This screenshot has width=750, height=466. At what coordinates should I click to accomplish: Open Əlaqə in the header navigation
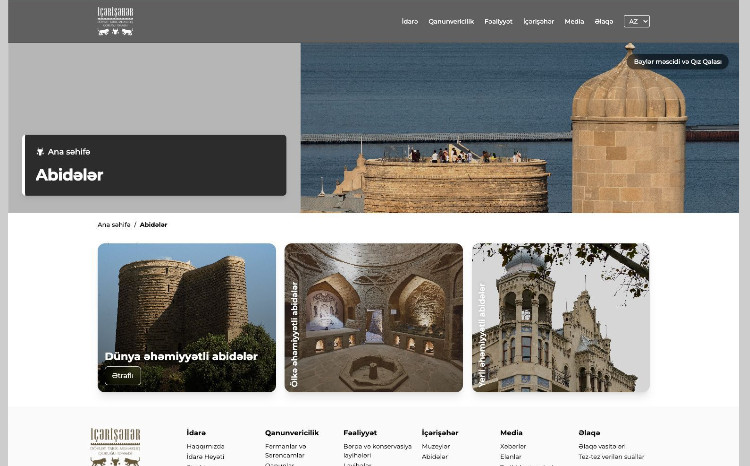pos(604,21)
